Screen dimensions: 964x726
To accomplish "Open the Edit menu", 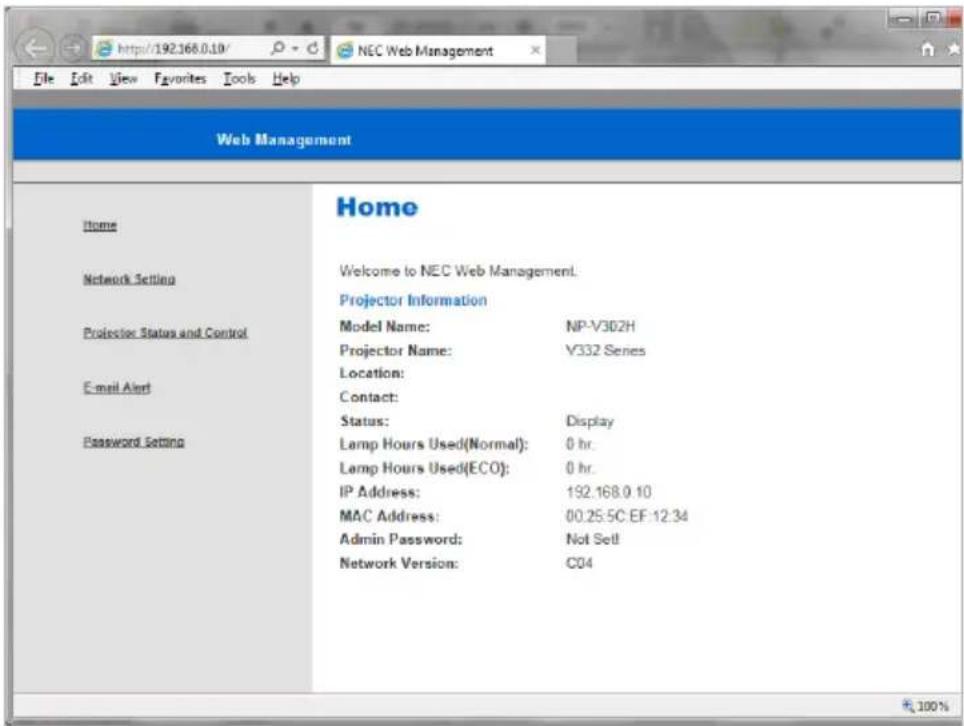I will tap(81, 79).
